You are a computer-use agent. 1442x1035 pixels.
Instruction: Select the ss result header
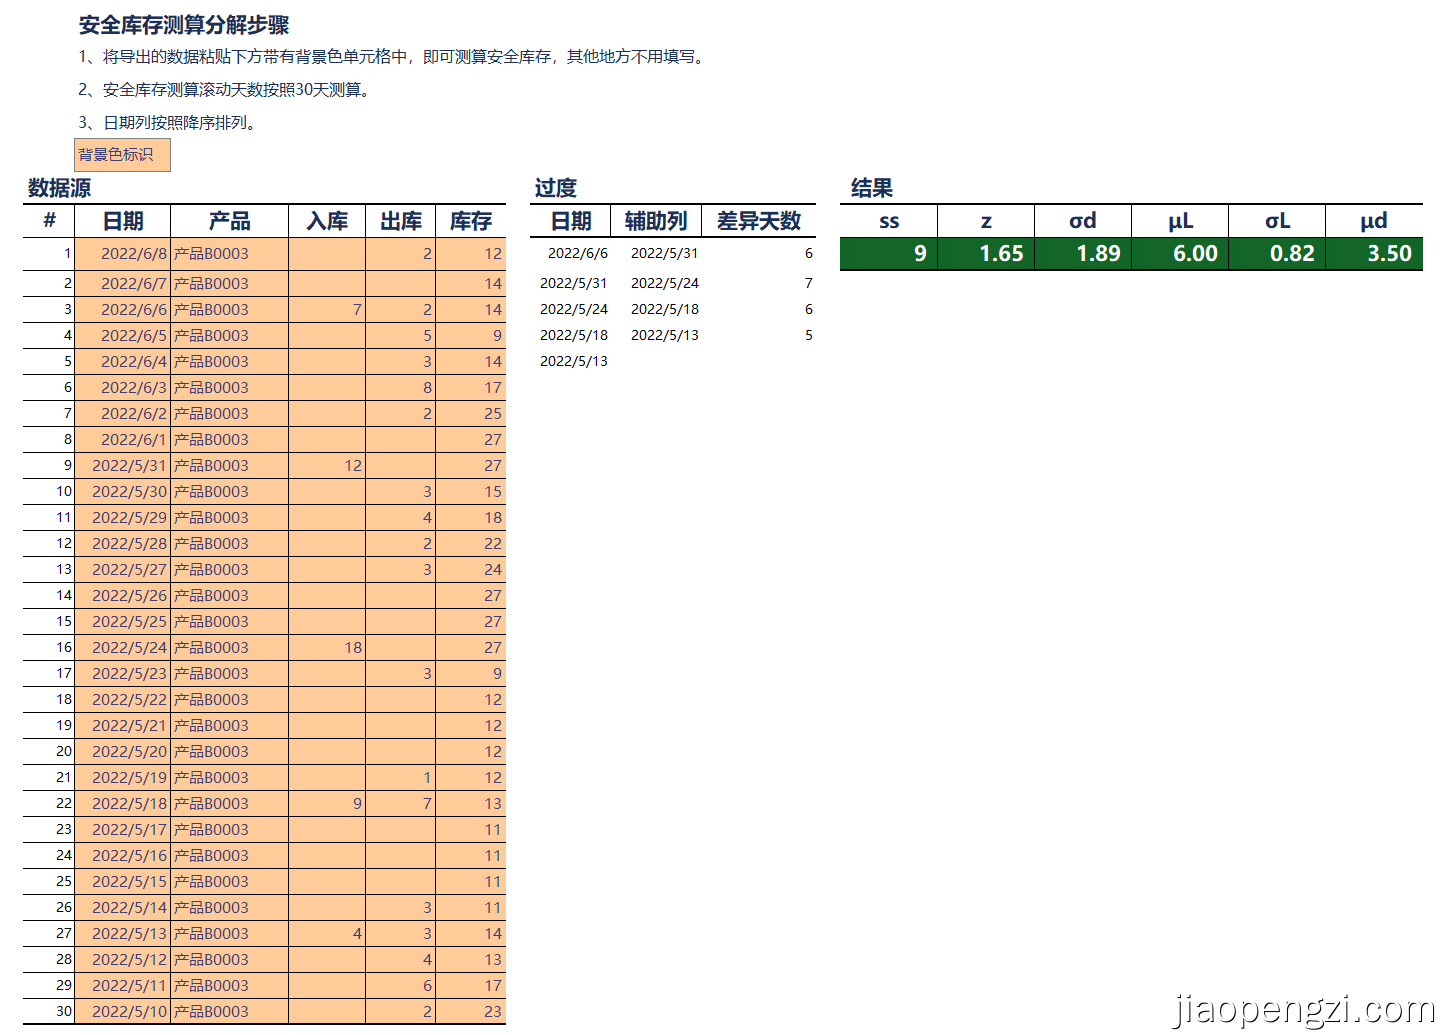(x=889, y=221)
